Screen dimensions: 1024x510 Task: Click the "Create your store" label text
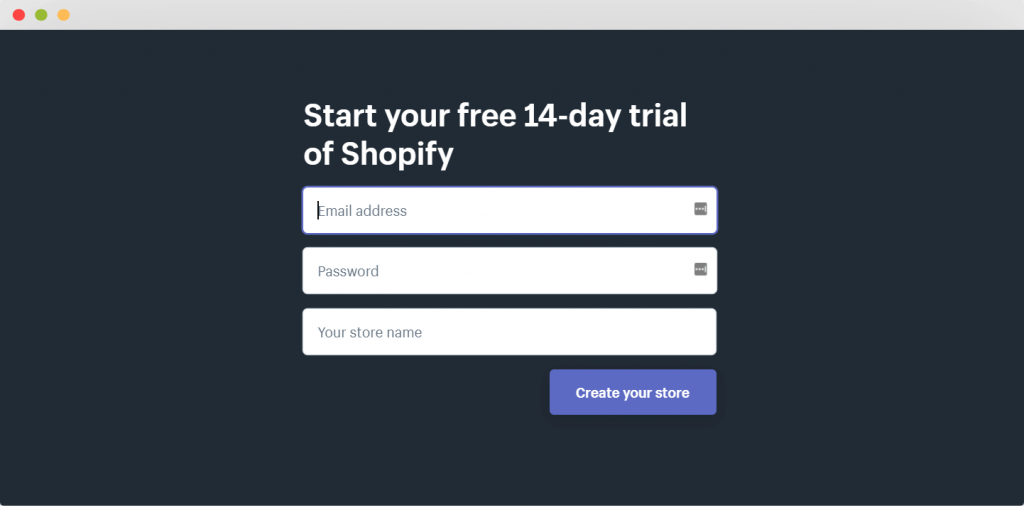[632, 393]
